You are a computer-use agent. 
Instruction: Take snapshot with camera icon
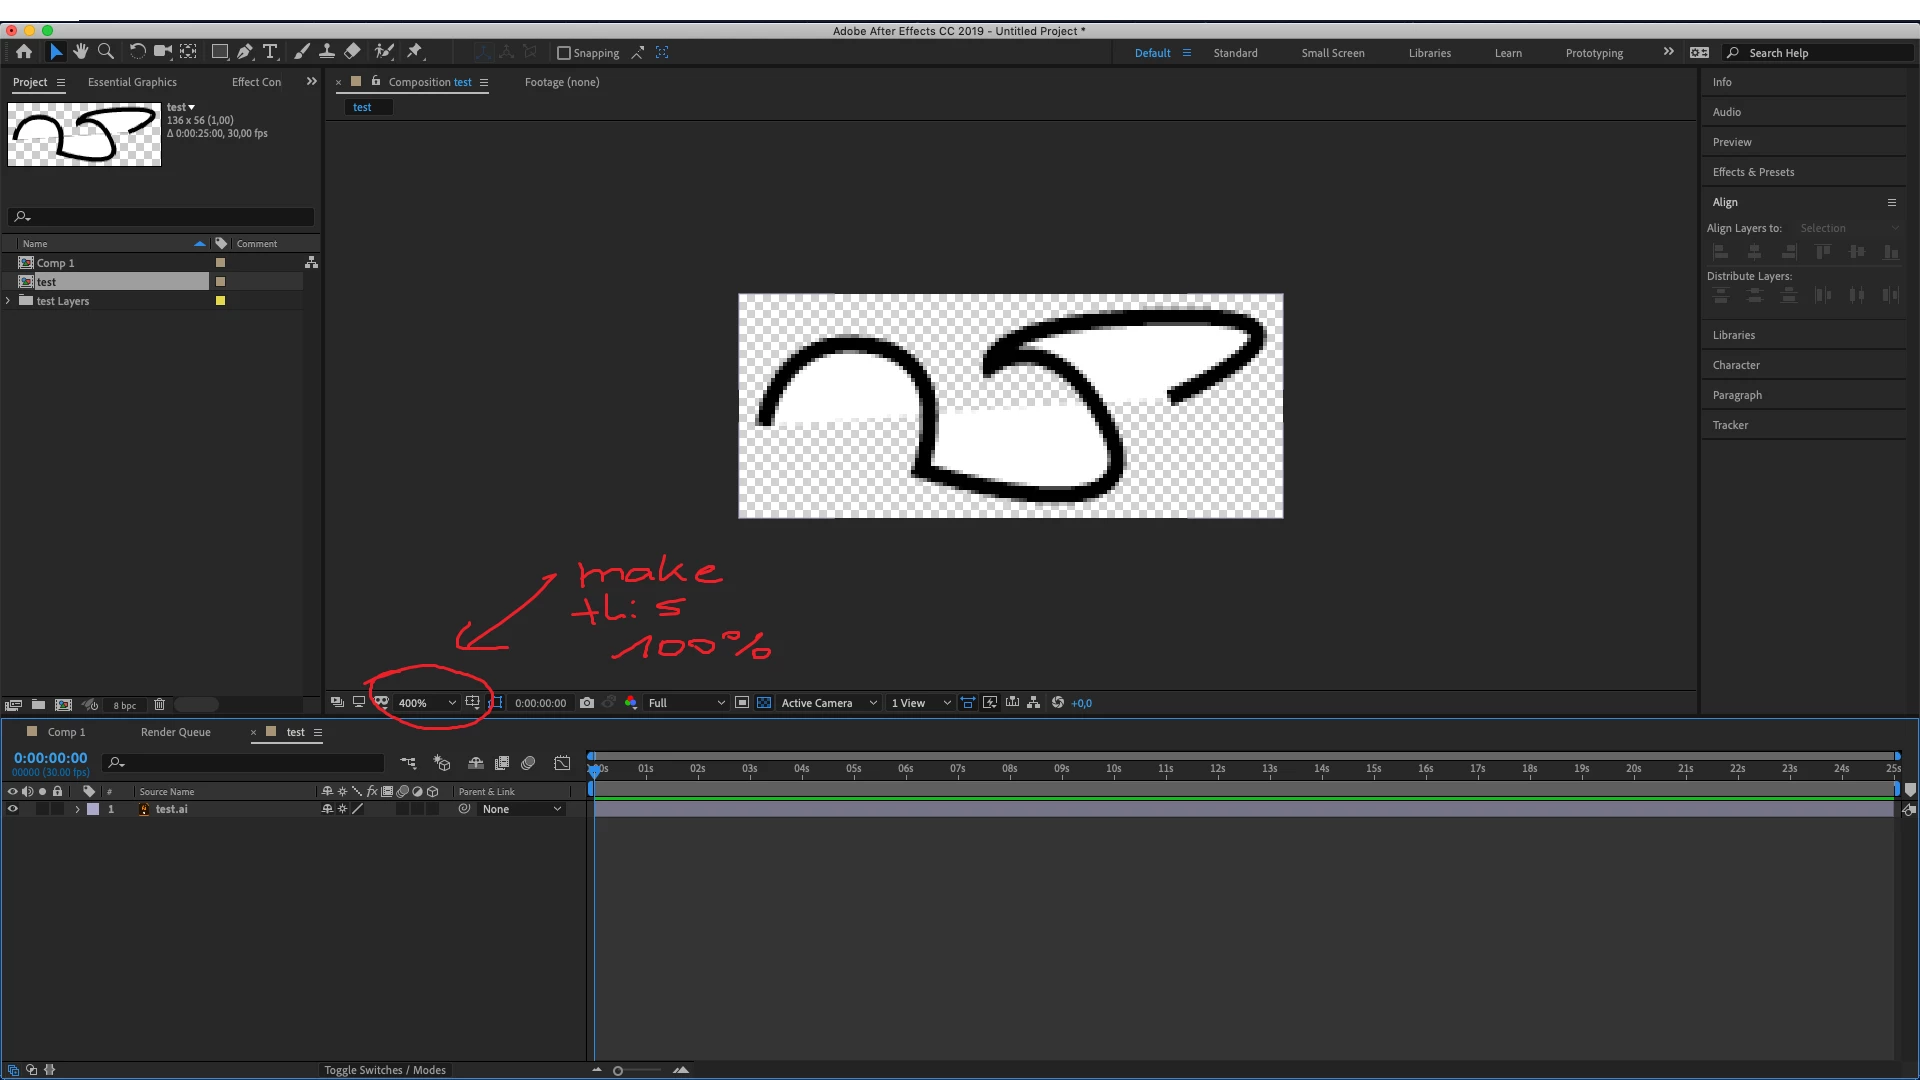[x=587, y=703]
